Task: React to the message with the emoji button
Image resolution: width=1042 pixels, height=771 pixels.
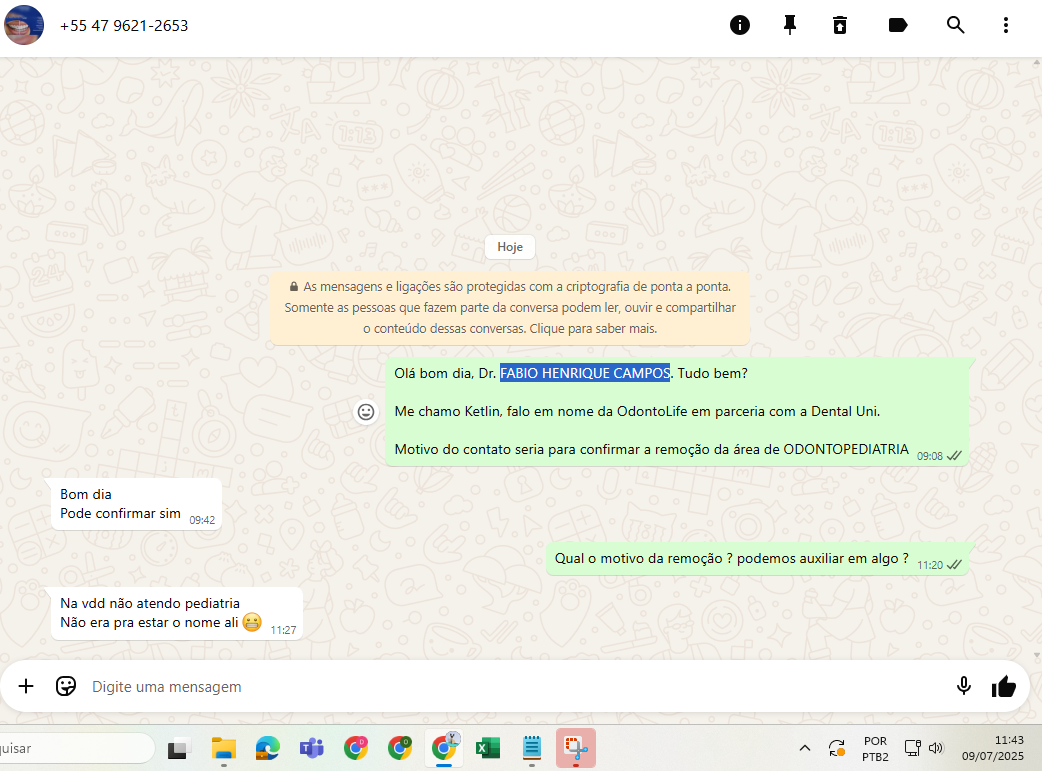Action: point(365,412)
